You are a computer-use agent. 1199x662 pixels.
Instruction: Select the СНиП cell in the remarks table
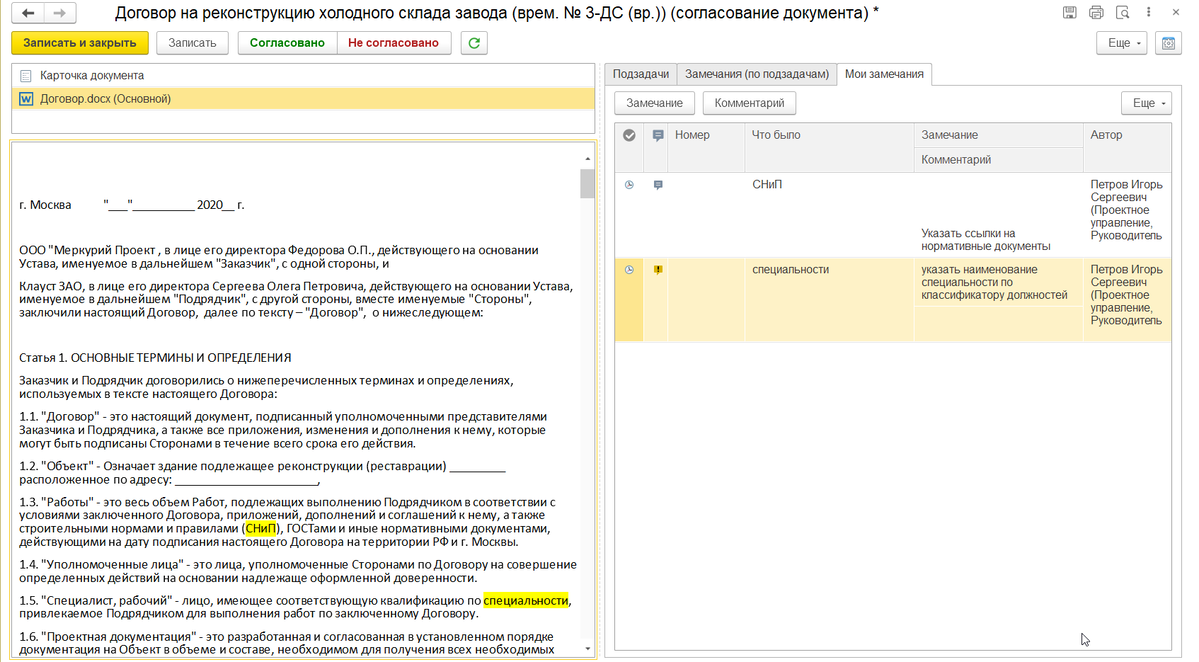(829, 215)
